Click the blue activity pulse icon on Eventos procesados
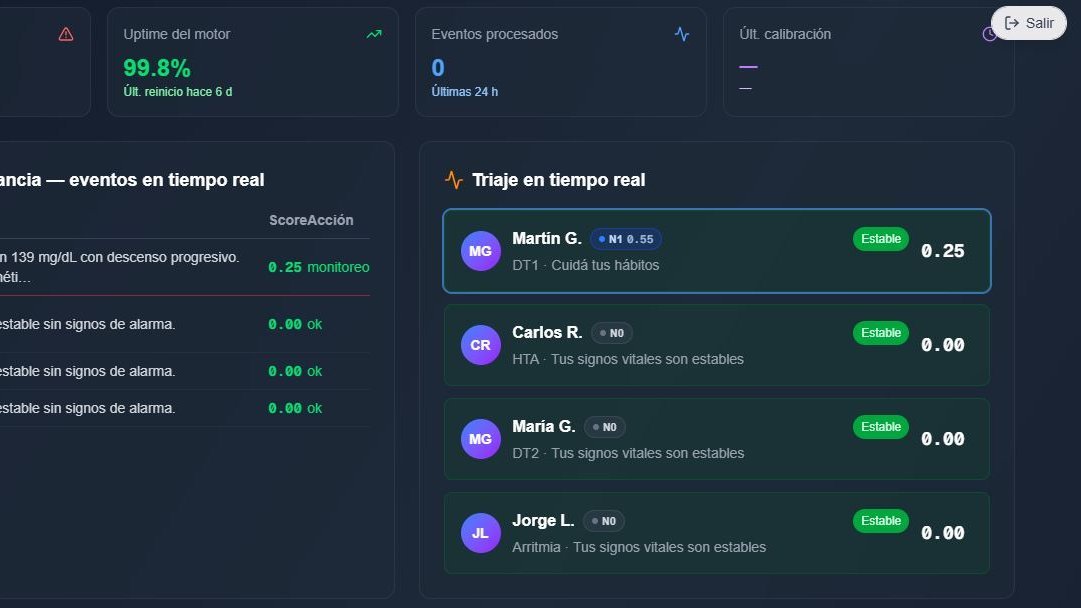 [x=682, y=34]
